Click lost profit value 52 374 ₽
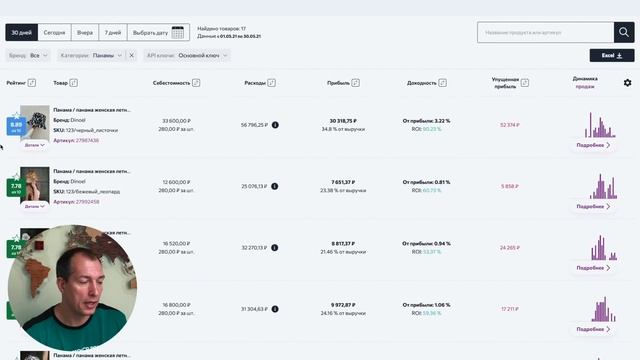Image resolution: width=640 pixels, height=360 pixels. click(x=510, y=125)
